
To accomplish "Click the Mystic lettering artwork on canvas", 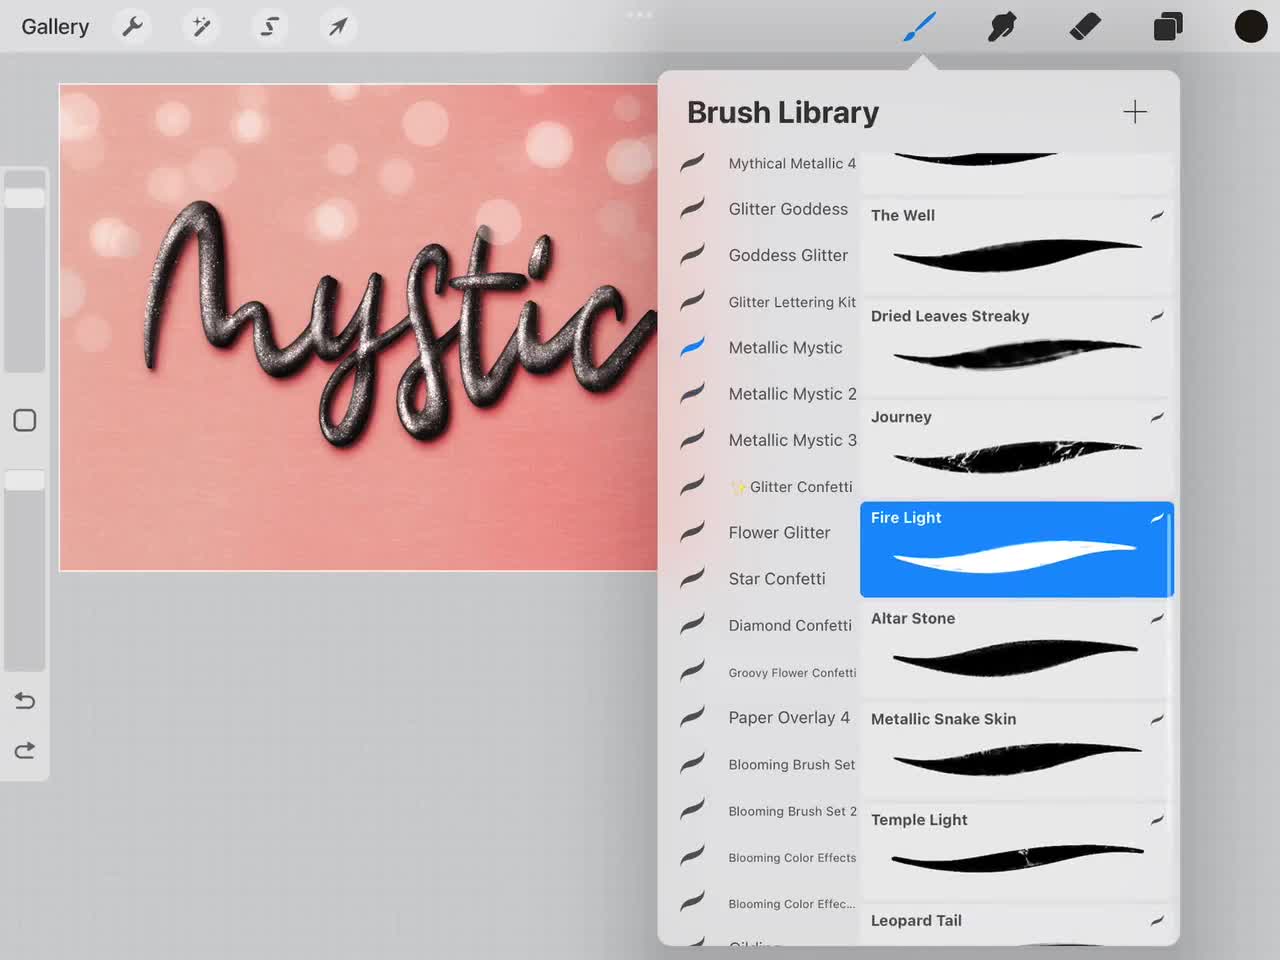I will [x=400, y=325].
